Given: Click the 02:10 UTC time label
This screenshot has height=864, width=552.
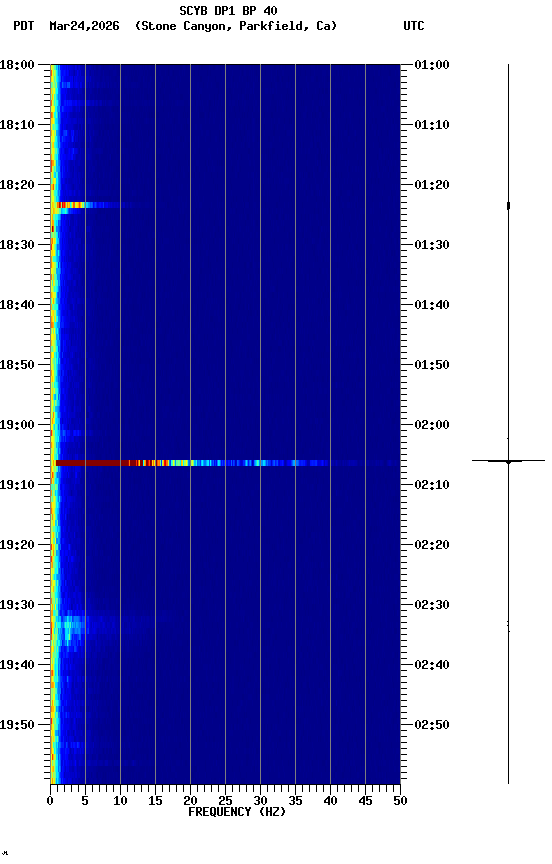Looking at the screenshot, I should (x=432, y=485).
